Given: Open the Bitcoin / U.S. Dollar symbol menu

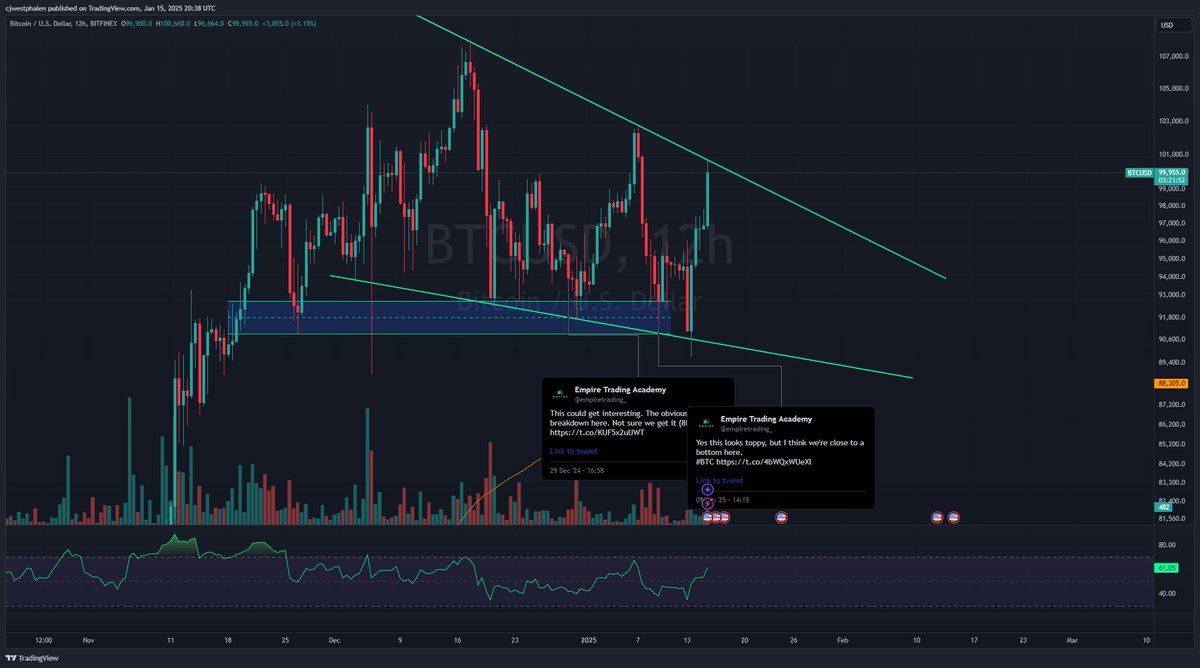Looking at the screenshot, I should click(x=40, y=24).
